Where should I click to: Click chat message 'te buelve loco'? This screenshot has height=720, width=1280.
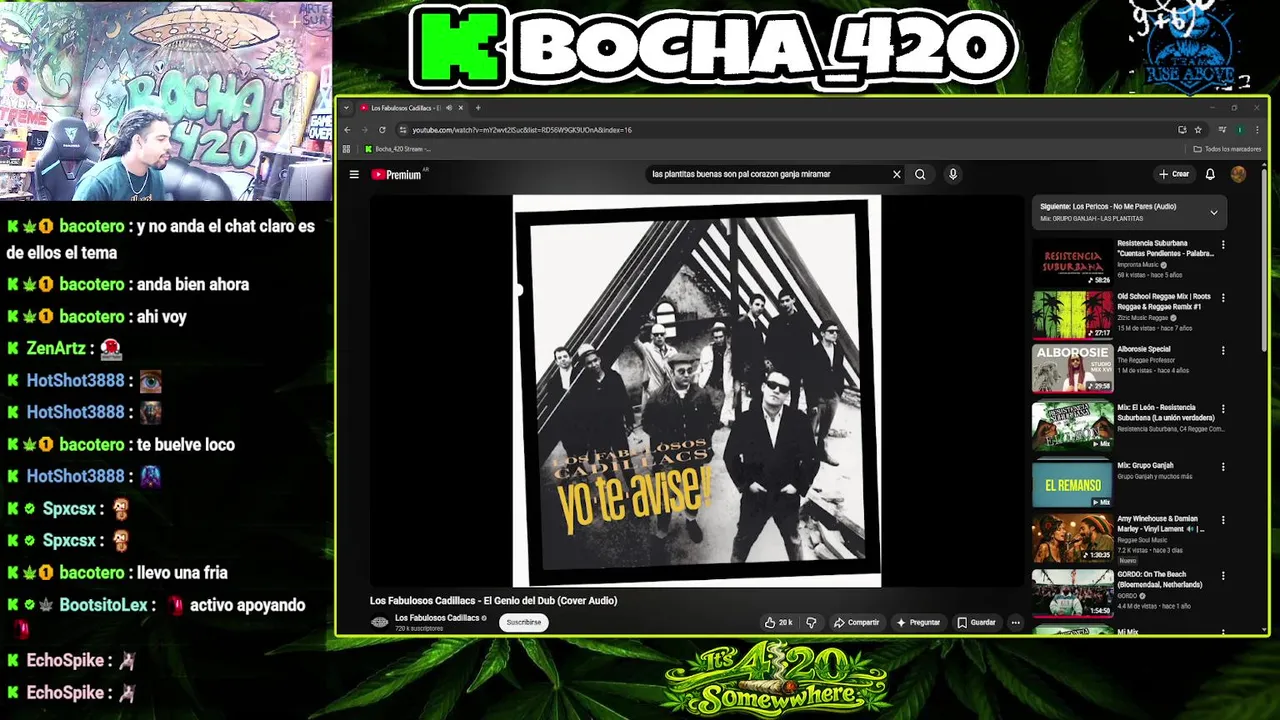pos(186,445)
